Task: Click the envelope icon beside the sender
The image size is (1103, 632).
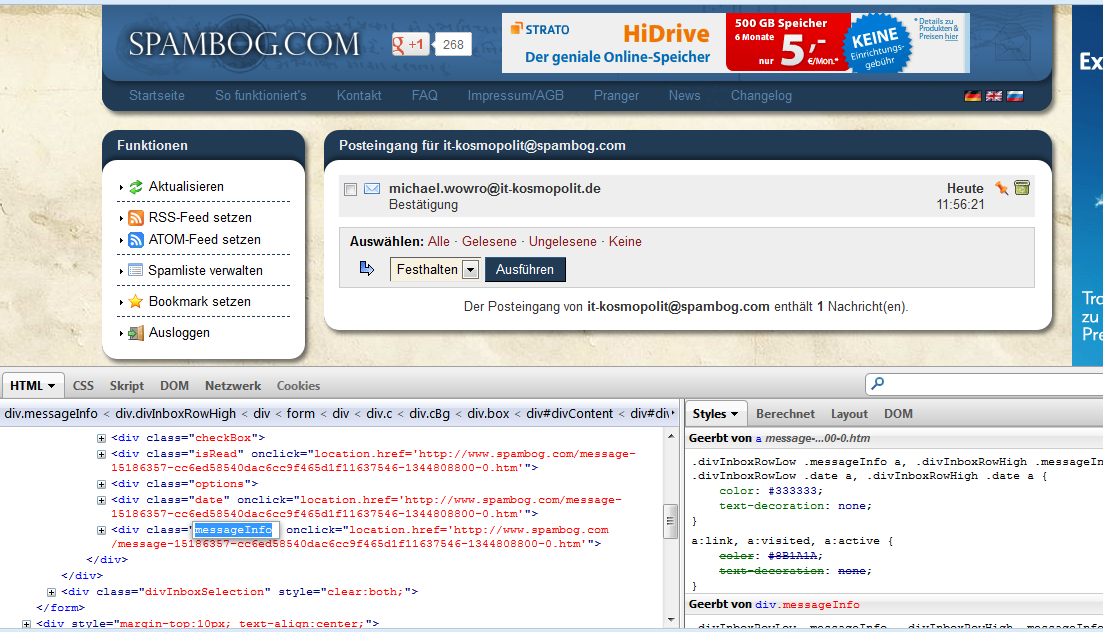Action: 372,189
